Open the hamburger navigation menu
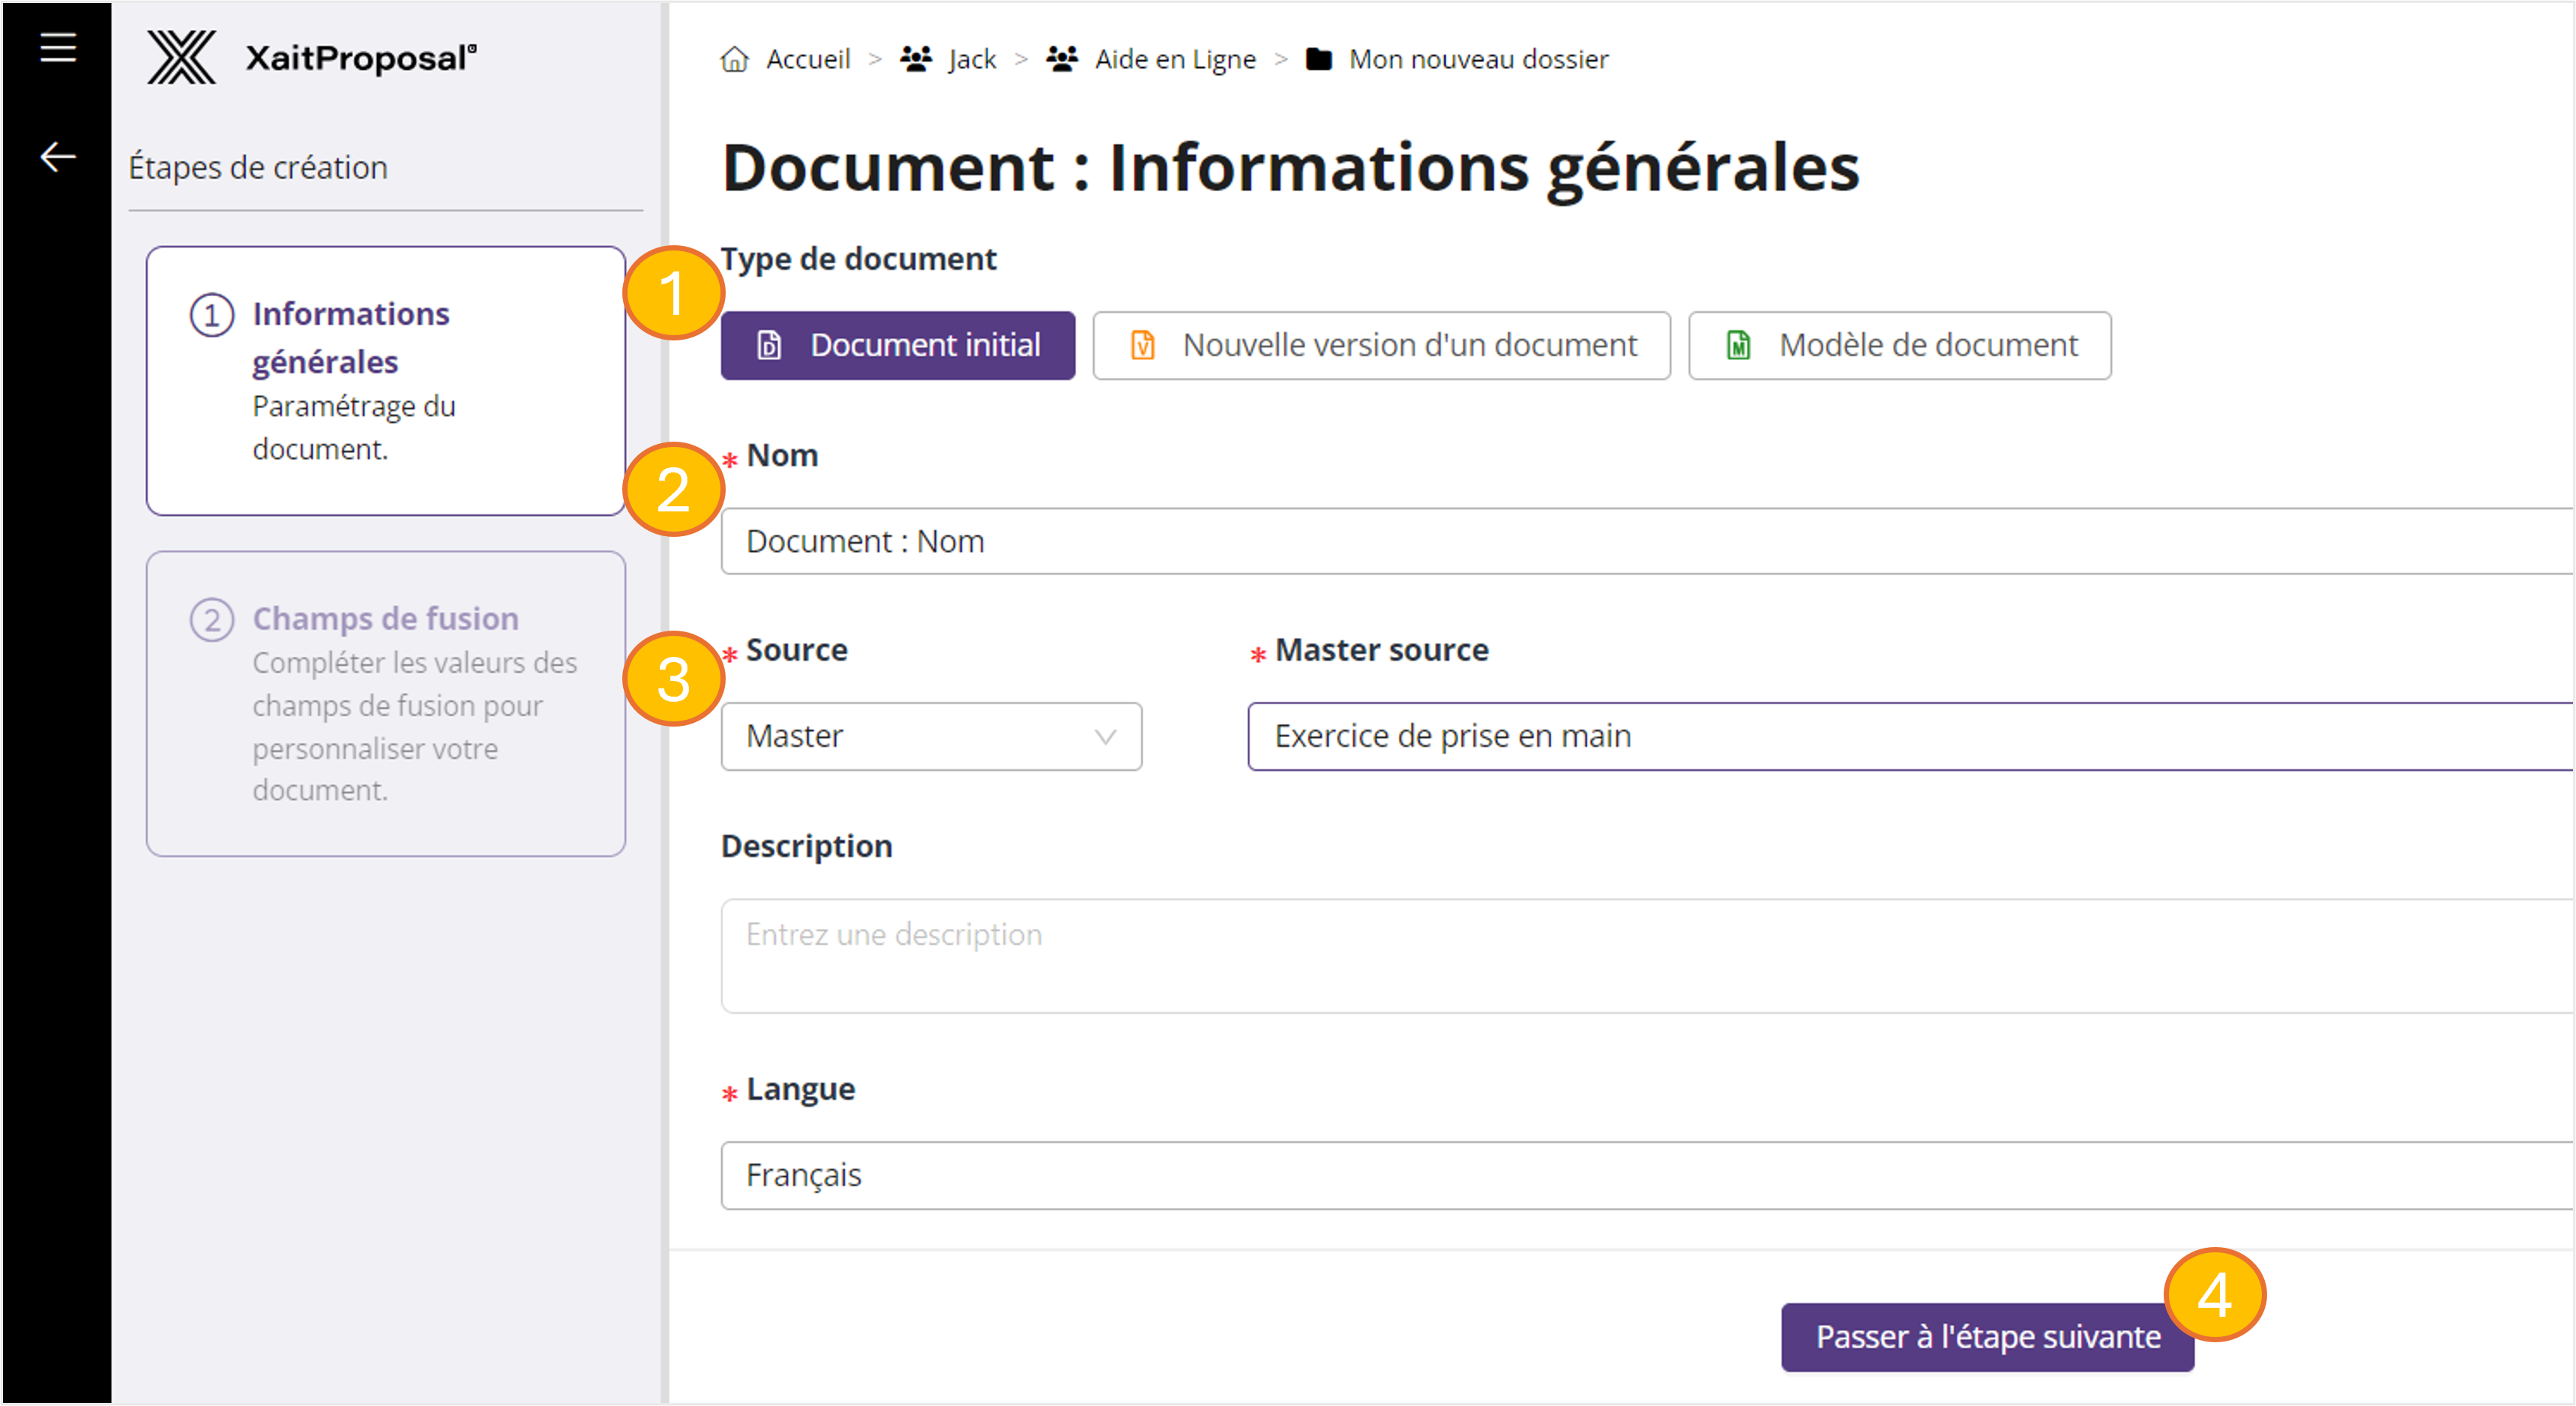This screenshot has width=2576, height=1406. pyautogui.click(x=57, y=47)
